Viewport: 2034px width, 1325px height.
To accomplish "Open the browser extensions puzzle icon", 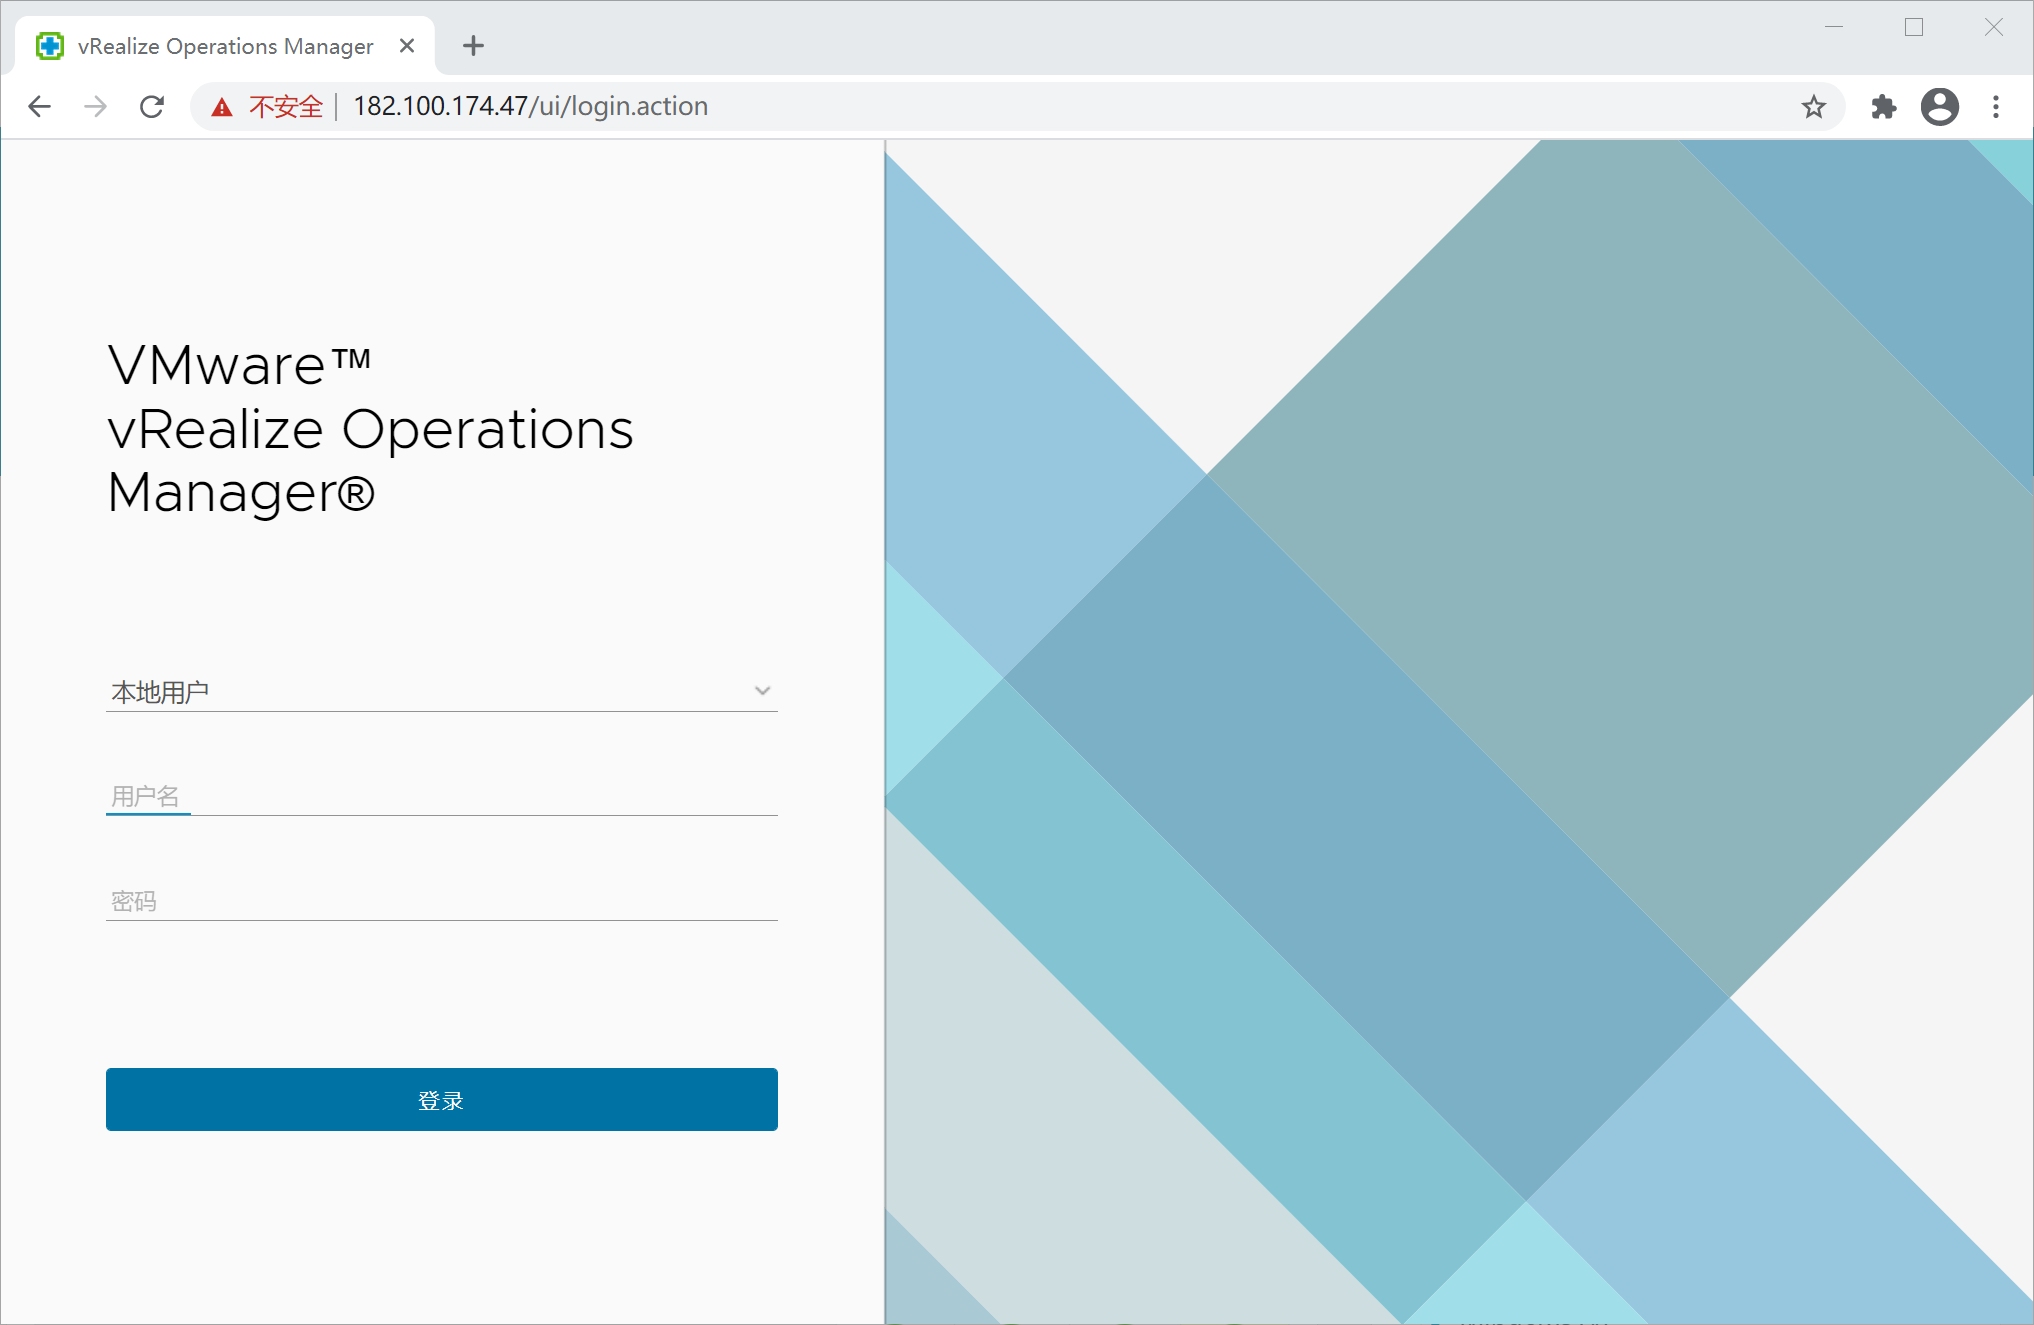I will tap(1883, 106).
